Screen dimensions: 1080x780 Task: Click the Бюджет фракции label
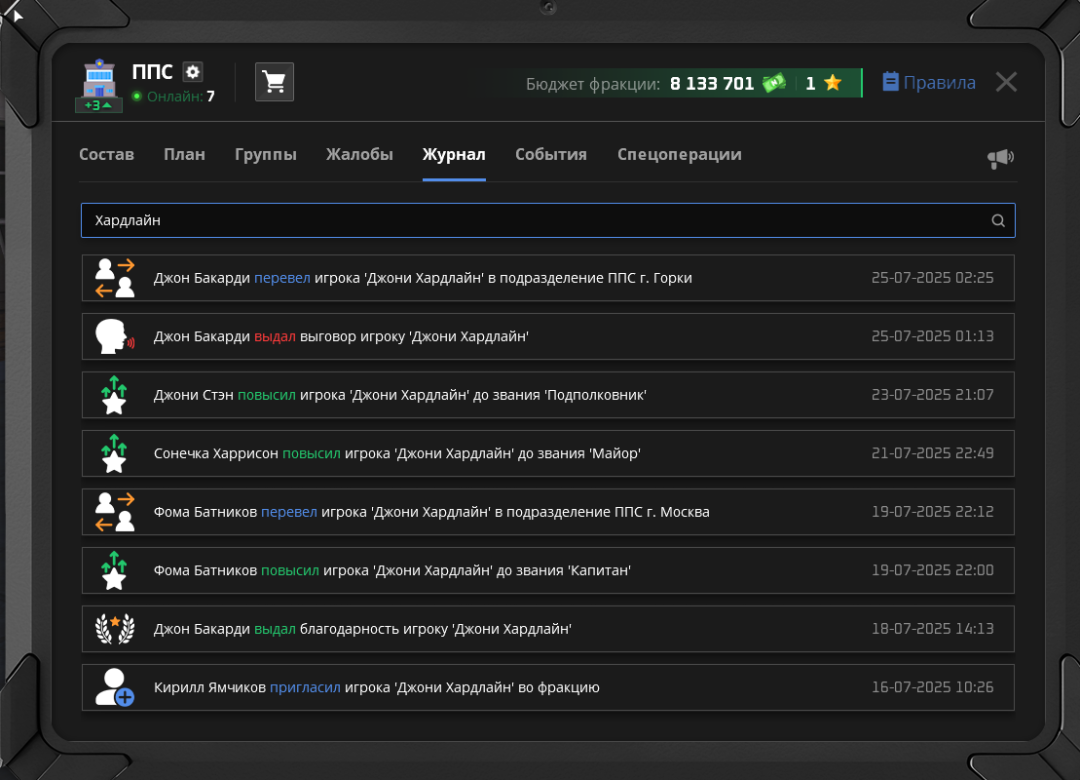click(593, 84)
